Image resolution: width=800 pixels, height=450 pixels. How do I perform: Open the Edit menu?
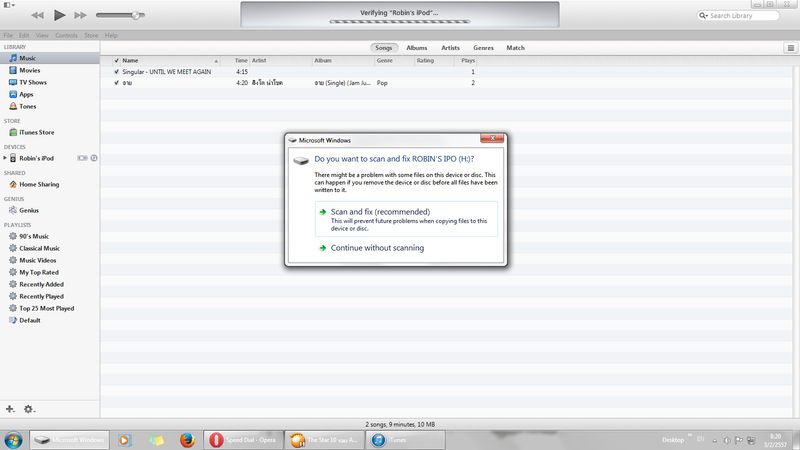[24, 35]
